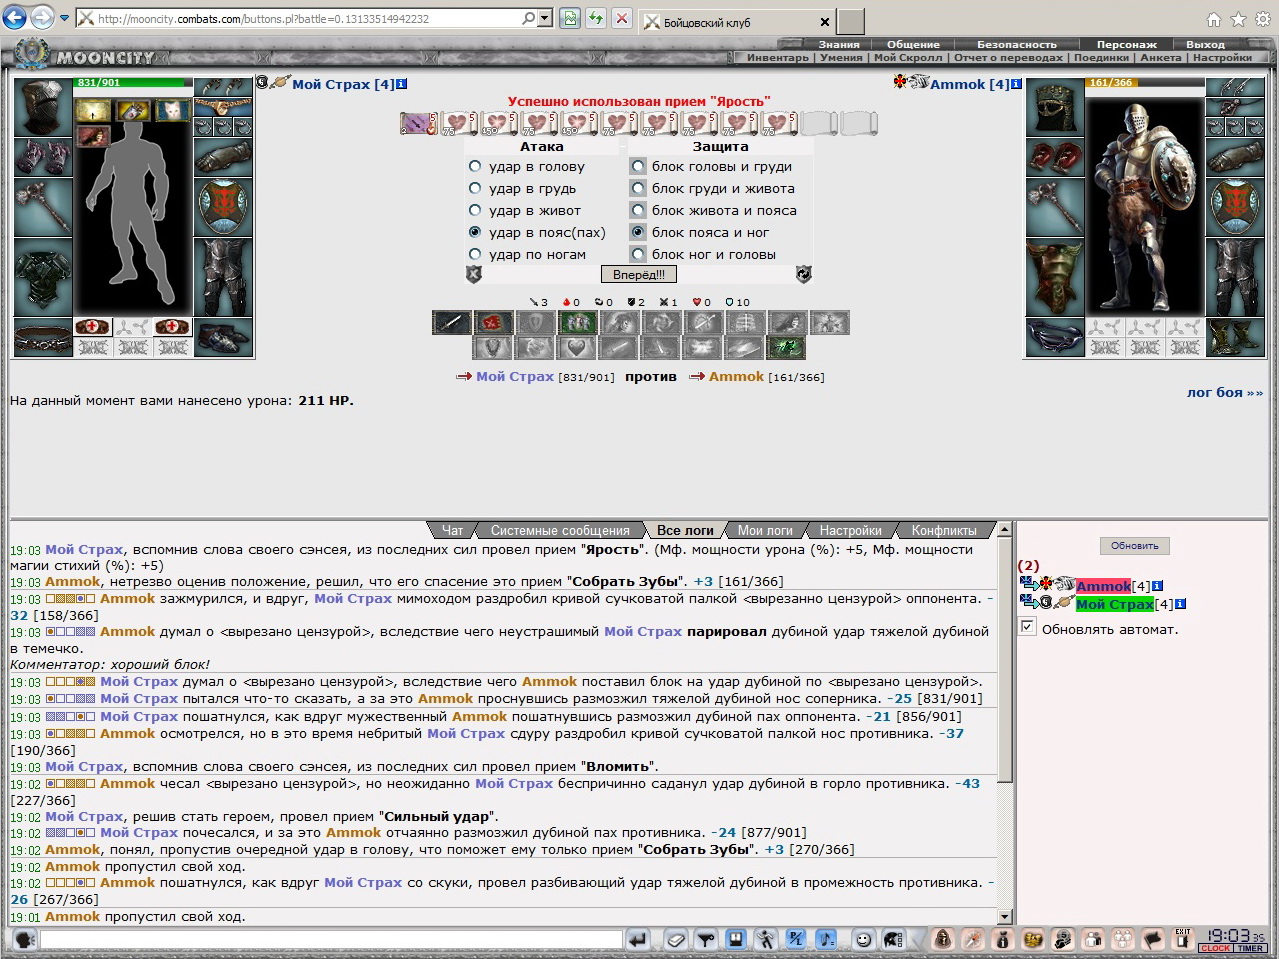Image resolution: width=1279 pixels, height=959 pixels.
Task: Open the address bar dropdown arrow
Action: tap(545, 19)
